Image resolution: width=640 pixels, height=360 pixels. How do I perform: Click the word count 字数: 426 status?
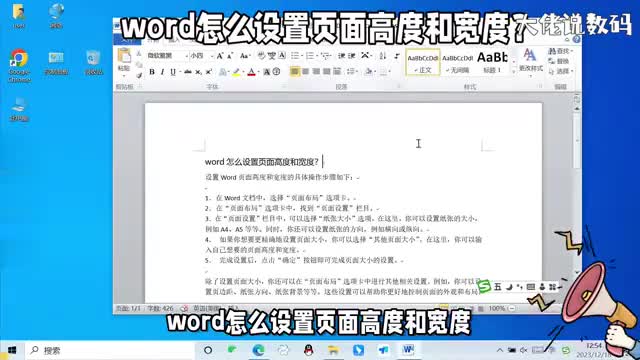160,309
